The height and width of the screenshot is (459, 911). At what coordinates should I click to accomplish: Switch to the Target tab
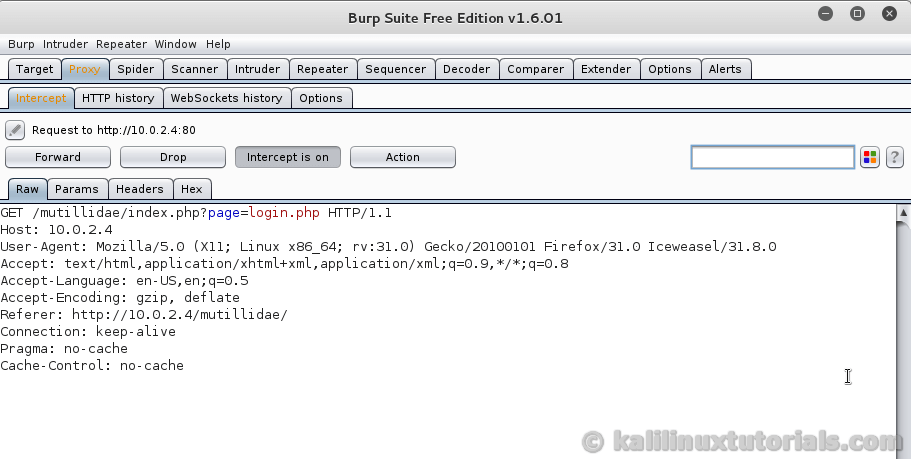pos(34,69)
